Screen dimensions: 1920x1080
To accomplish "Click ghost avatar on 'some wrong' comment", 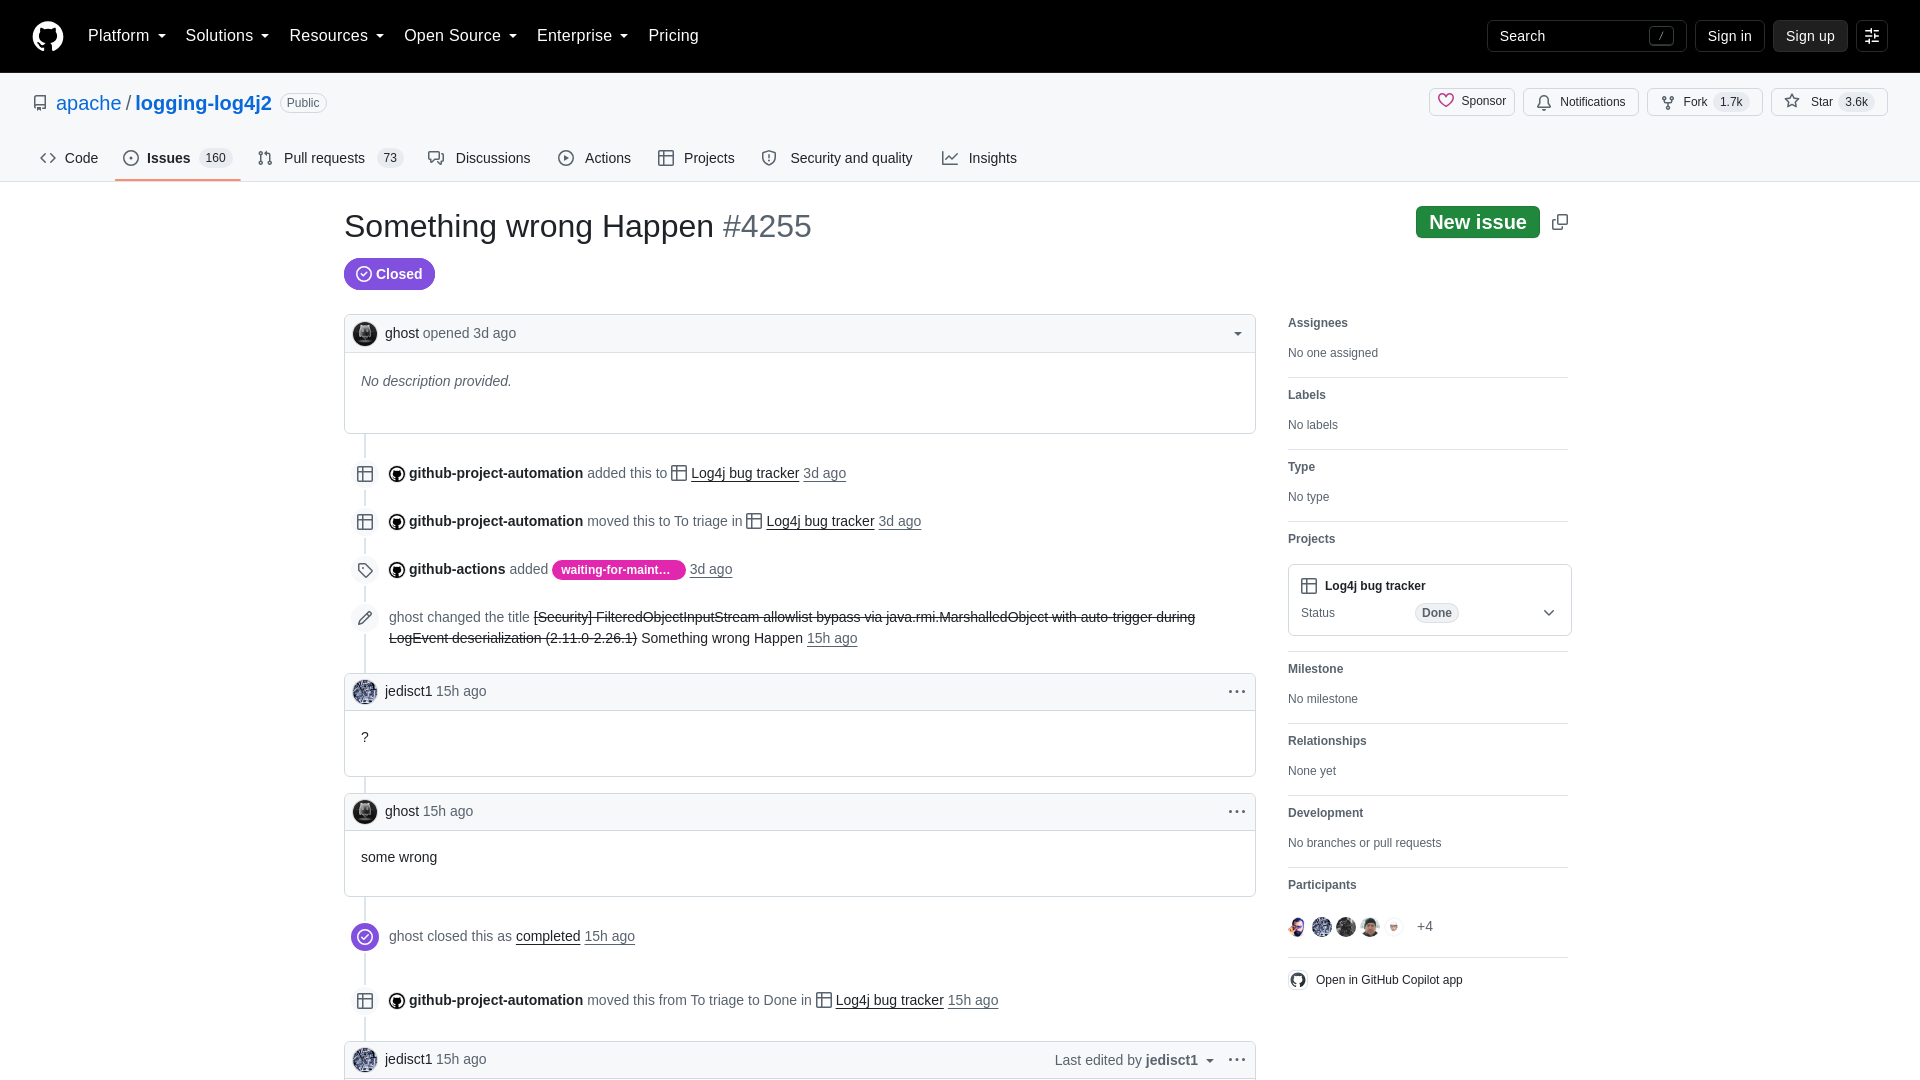I will pyautogui.click(x=365, y=812).
